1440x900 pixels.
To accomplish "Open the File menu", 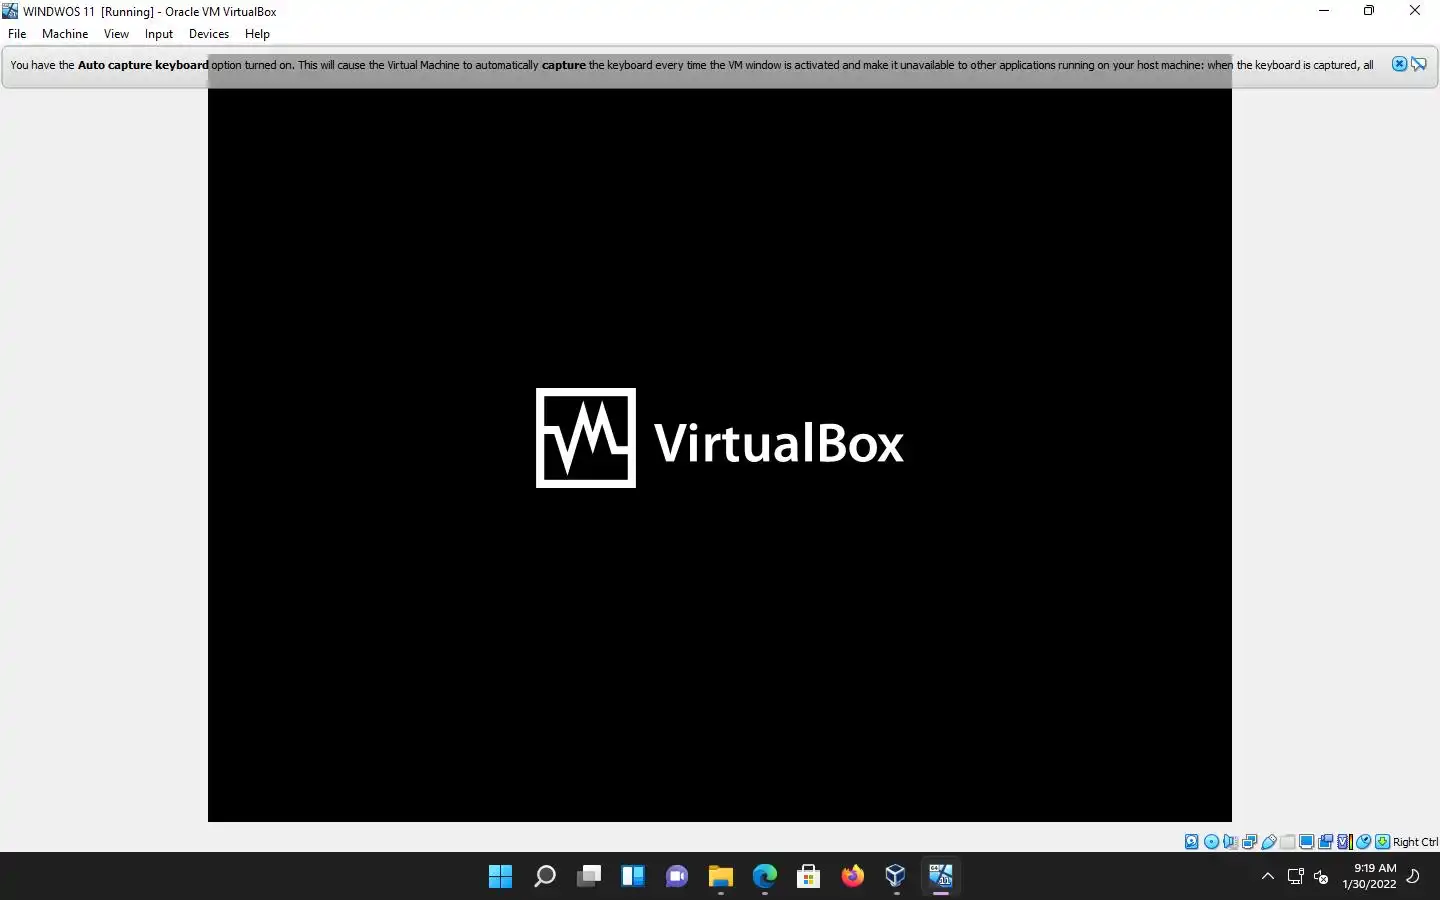I will coord(17,33).
